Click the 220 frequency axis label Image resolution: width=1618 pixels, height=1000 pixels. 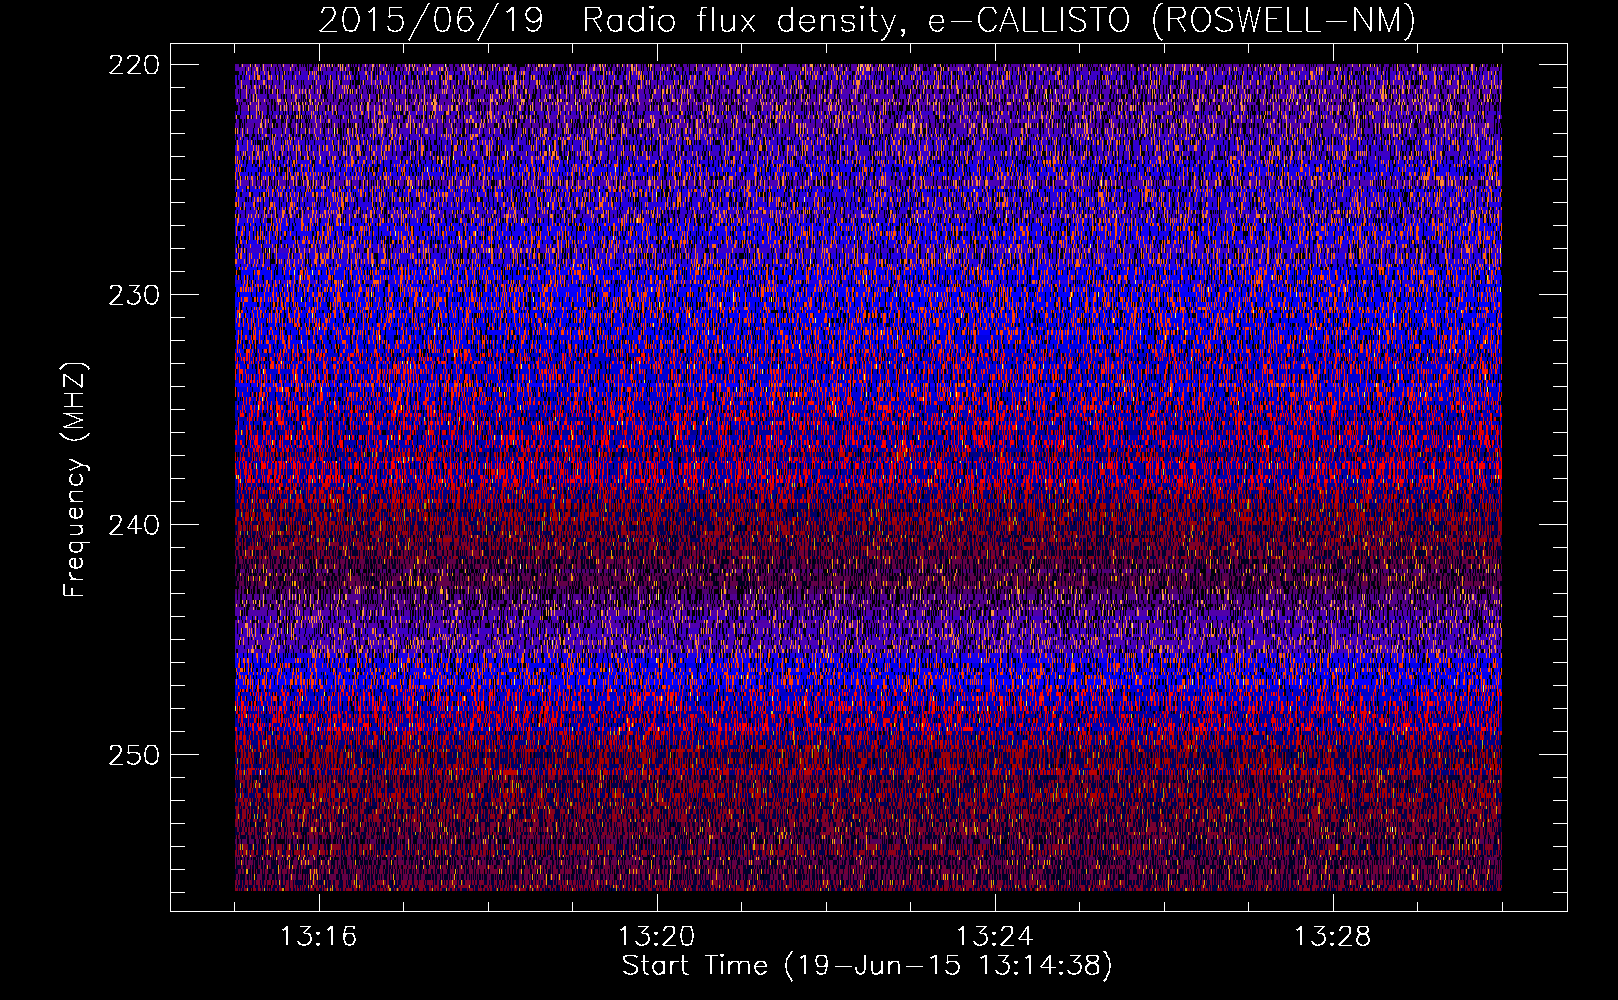click(133, 65)
